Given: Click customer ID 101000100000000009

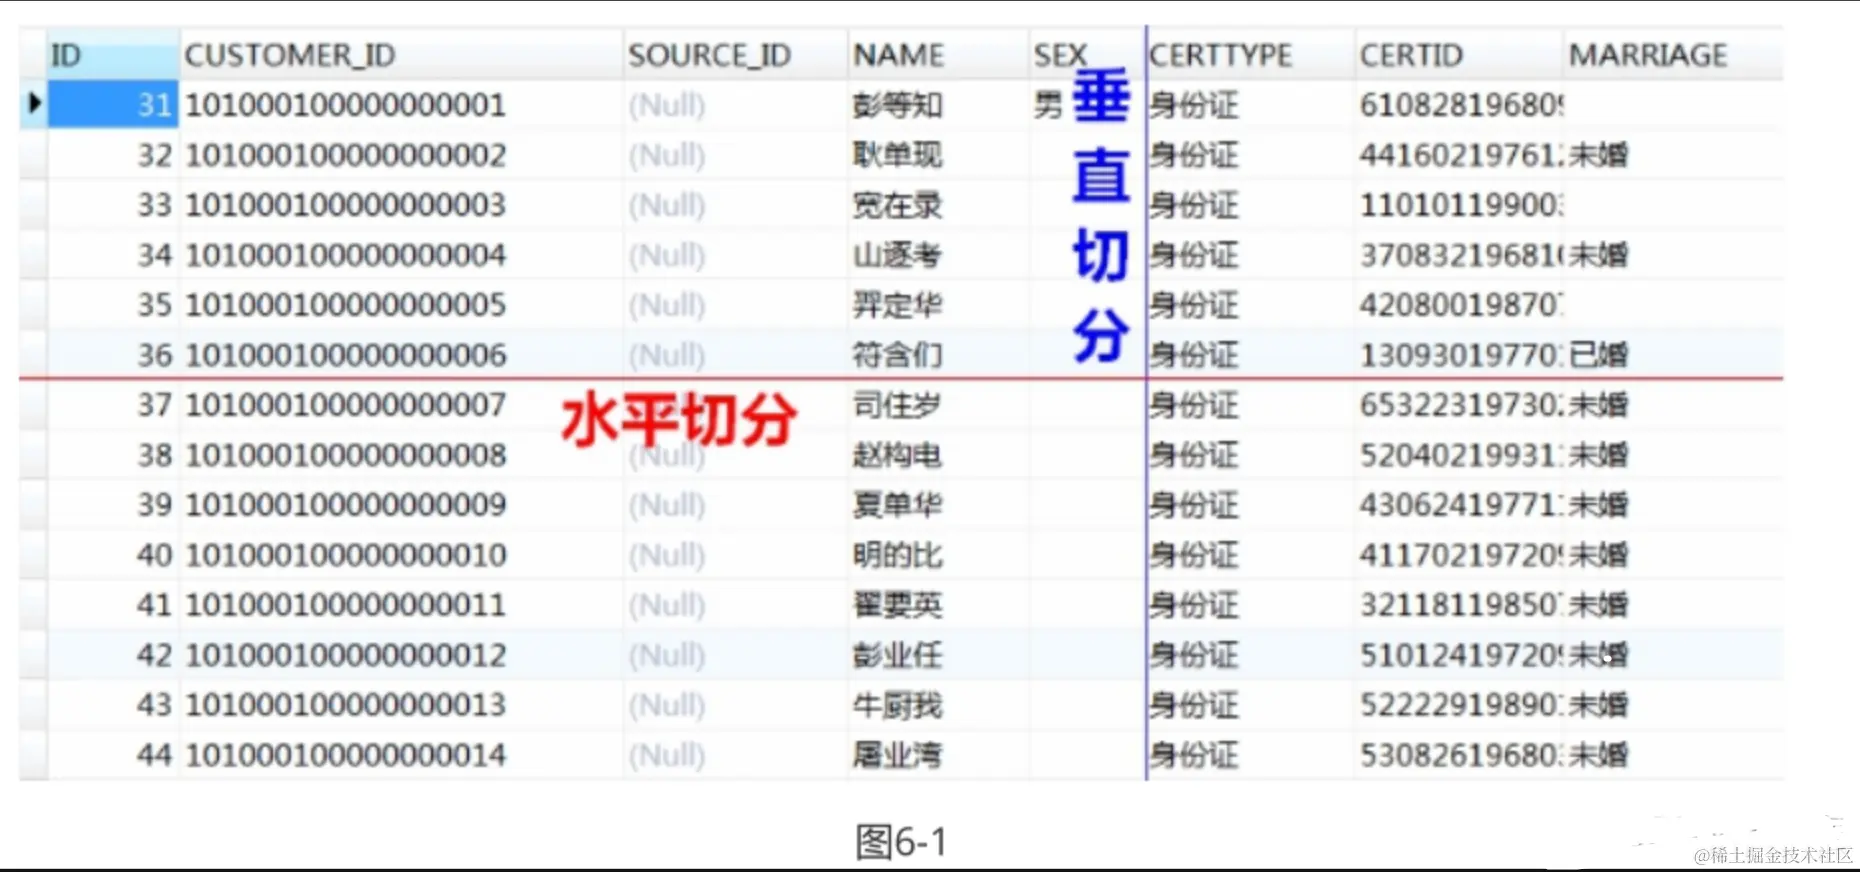Looking at the screenshot, I should (x=346, y=505).
